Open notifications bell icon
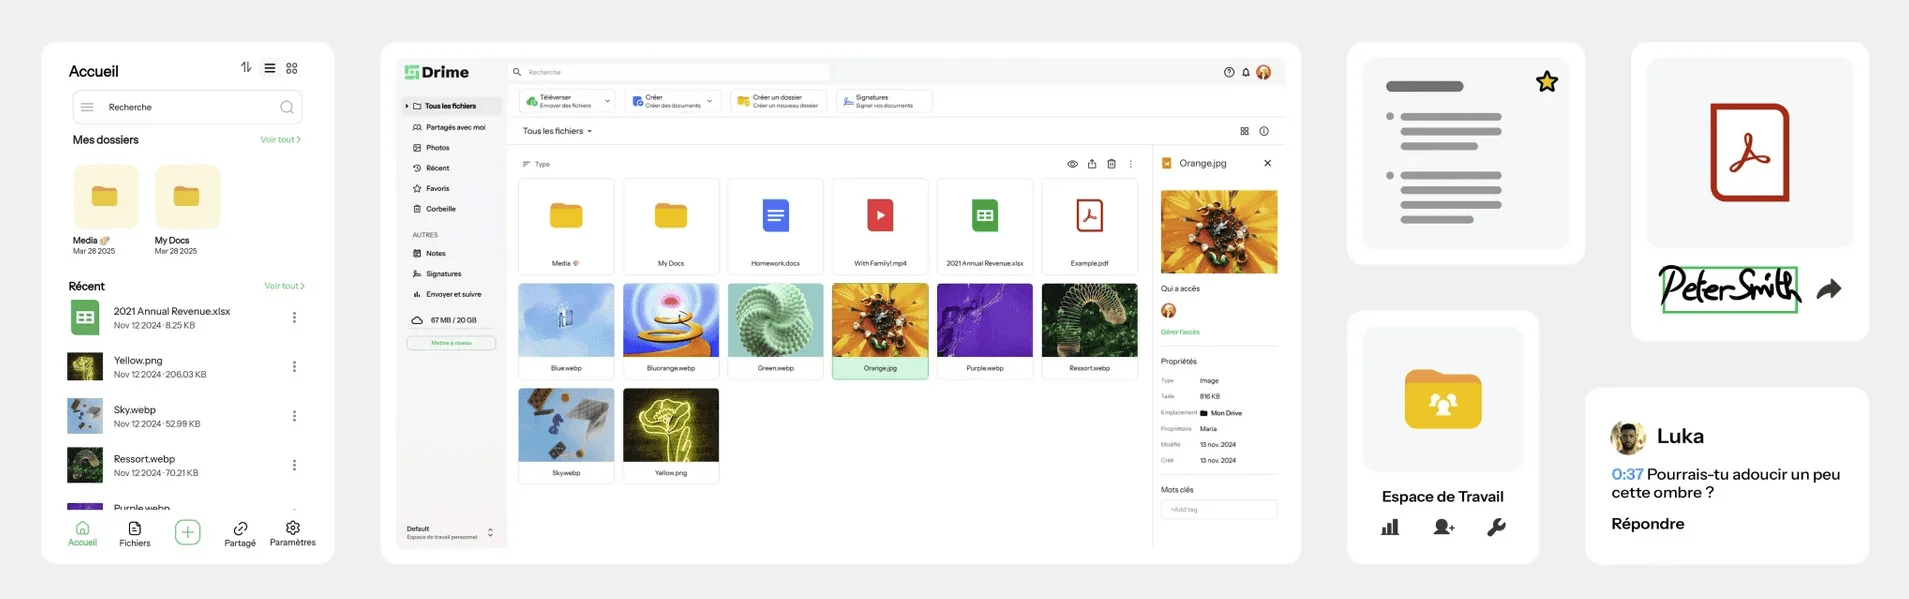 1246,72
